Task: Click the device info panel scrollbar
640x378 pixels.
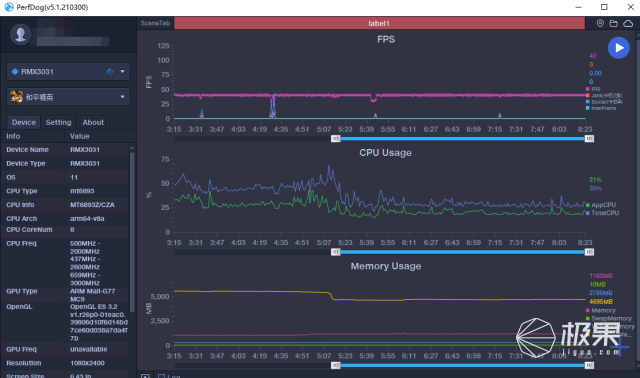Action: point(132,229)
